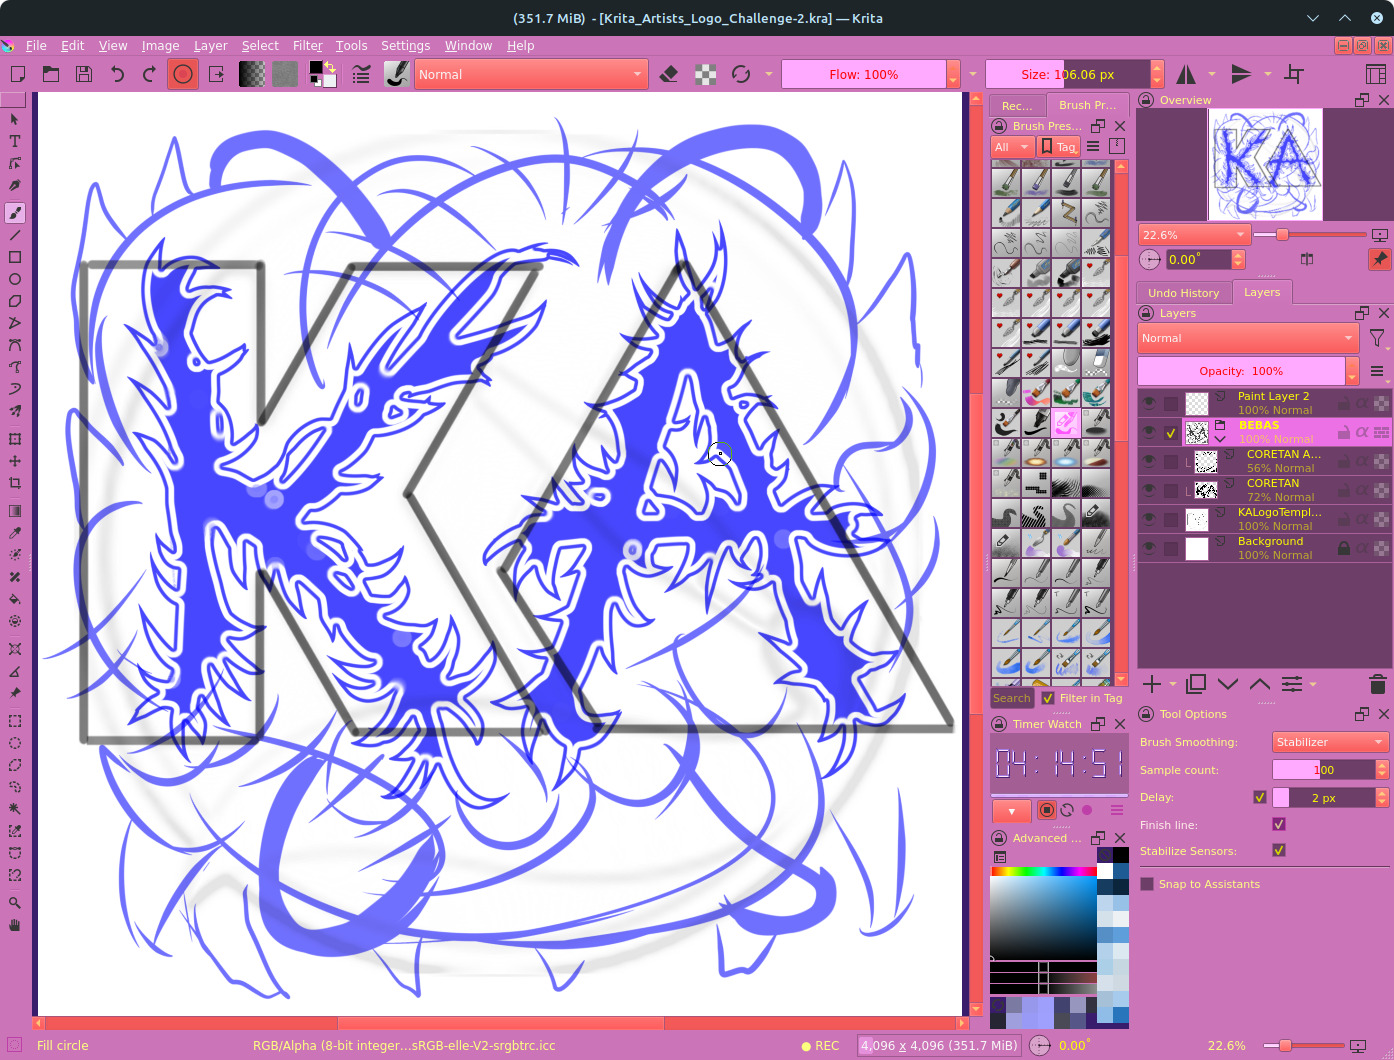This screenshot has width=1394, height=1060.
Task: Hide the KALogoTempl... layer
Action: point(1149,519)
